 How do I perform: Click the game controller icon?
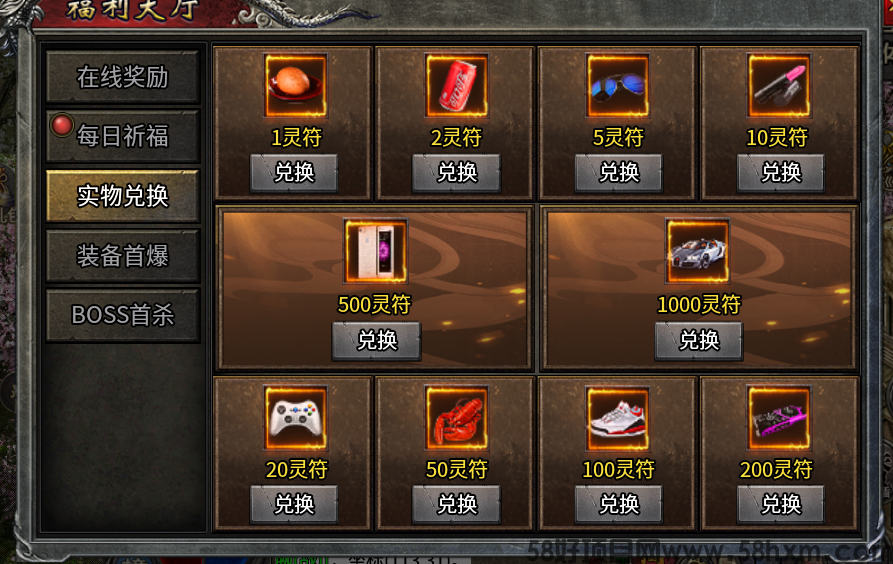tap(295, 418)
